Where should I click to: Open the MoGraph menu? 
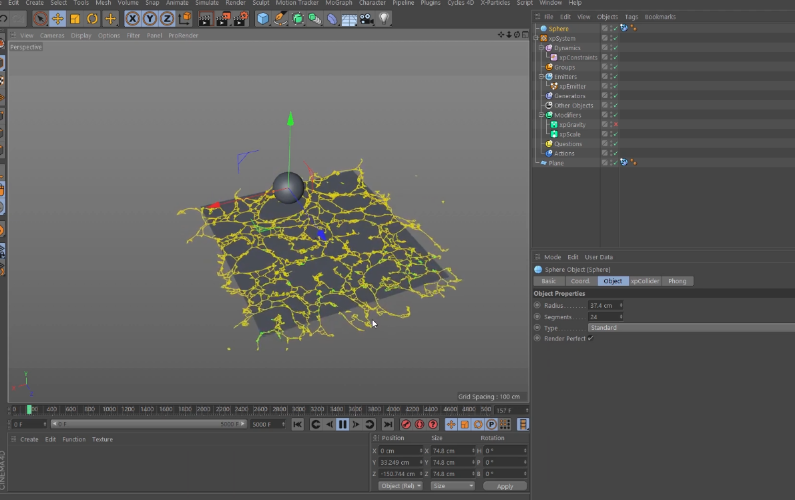339,3
